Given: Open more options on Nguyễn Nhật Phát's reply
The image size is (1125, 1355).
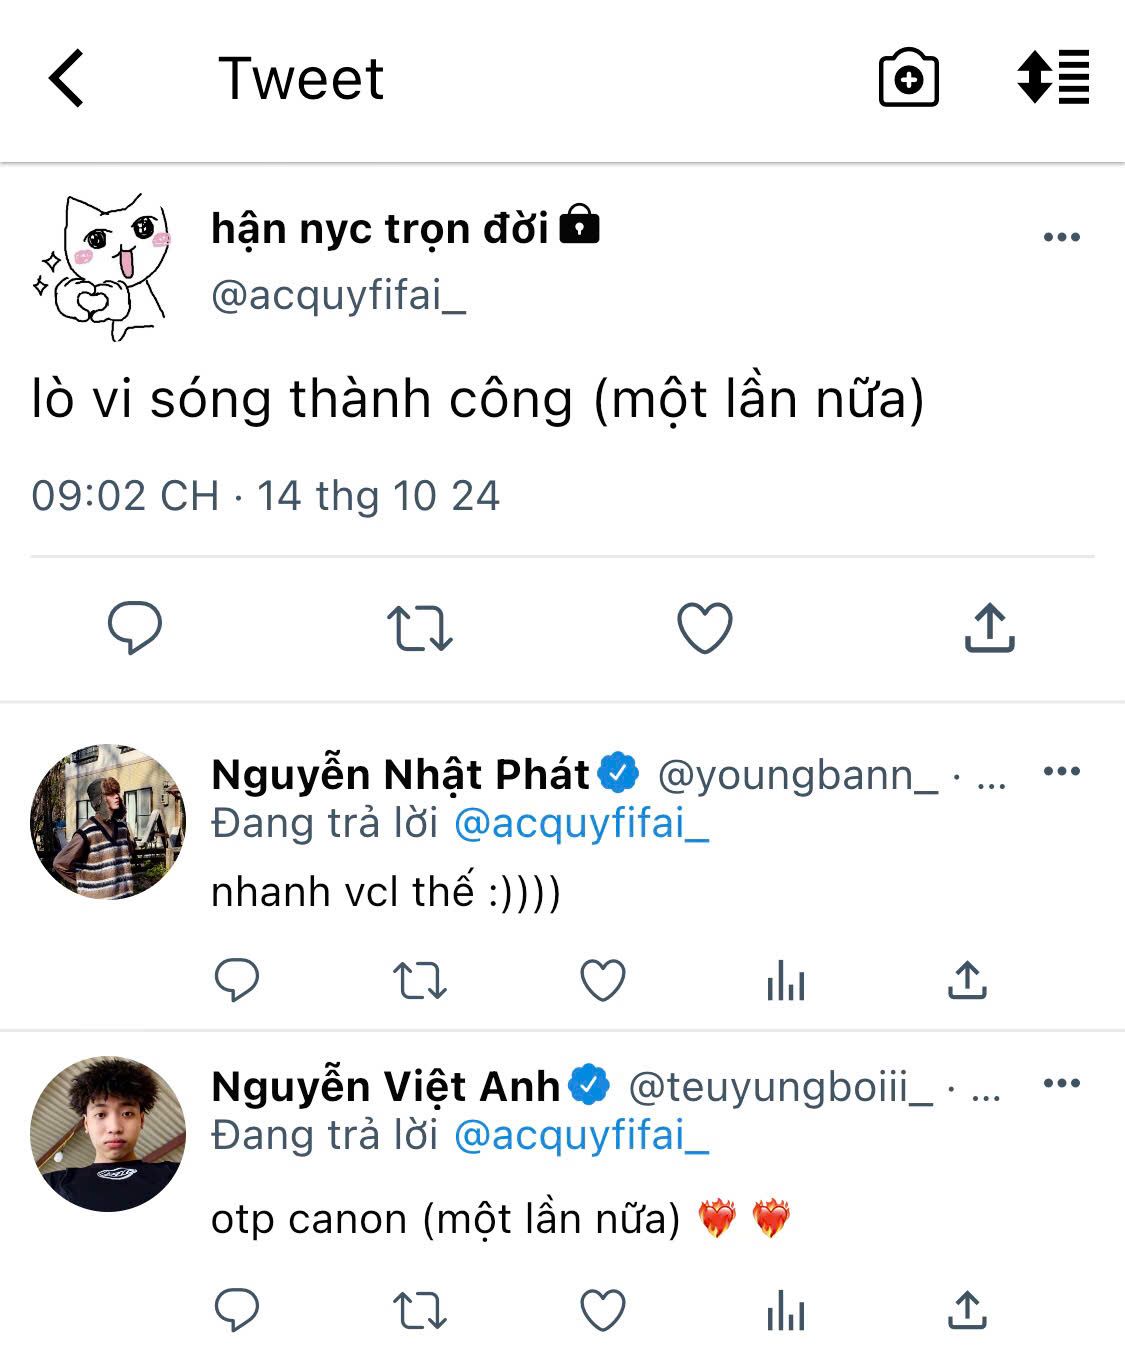Looking at the screenshot, I should 1061,771.
